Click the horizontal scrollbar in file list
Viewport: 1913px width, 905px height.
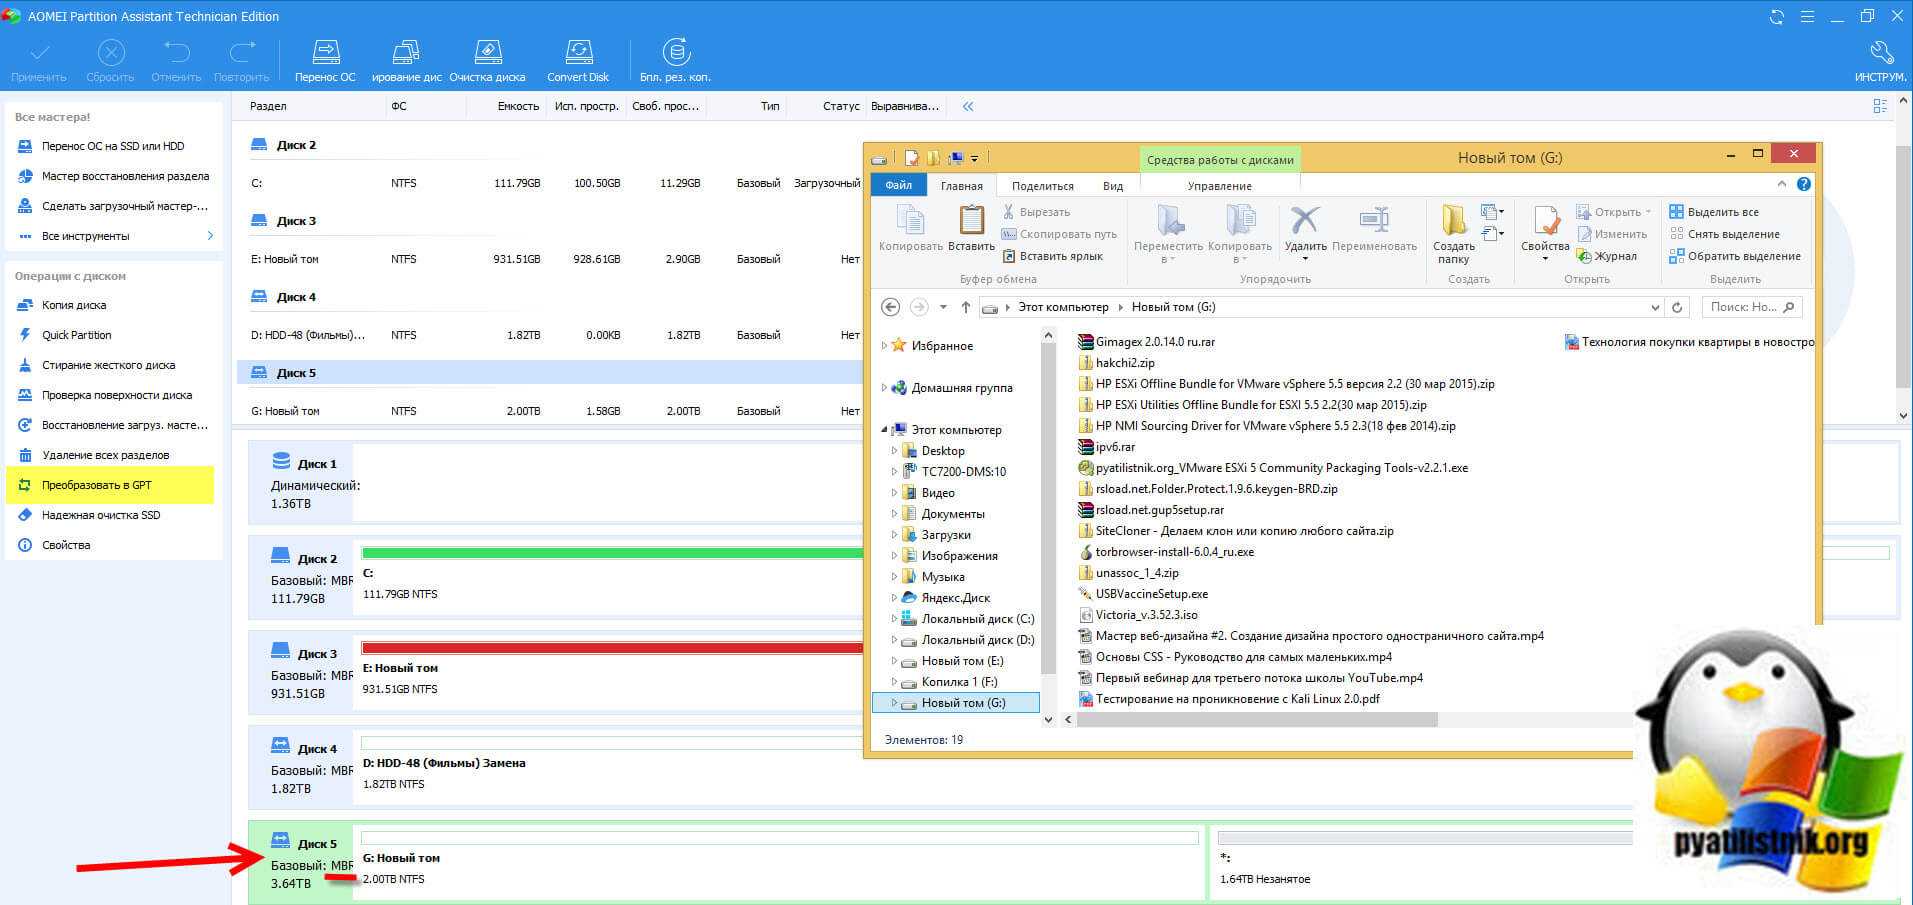[x=1255, y=720]
